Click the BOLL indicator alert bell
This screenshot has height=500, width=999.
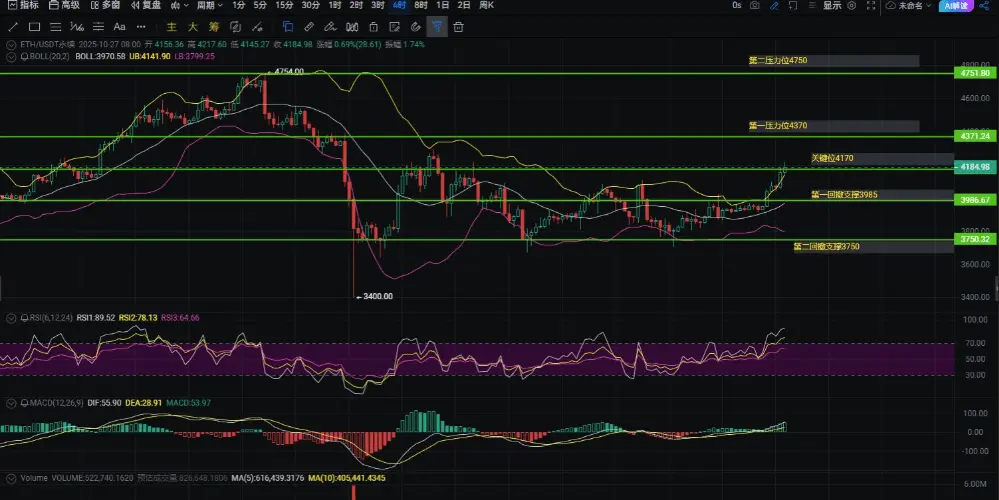[25, 56]
